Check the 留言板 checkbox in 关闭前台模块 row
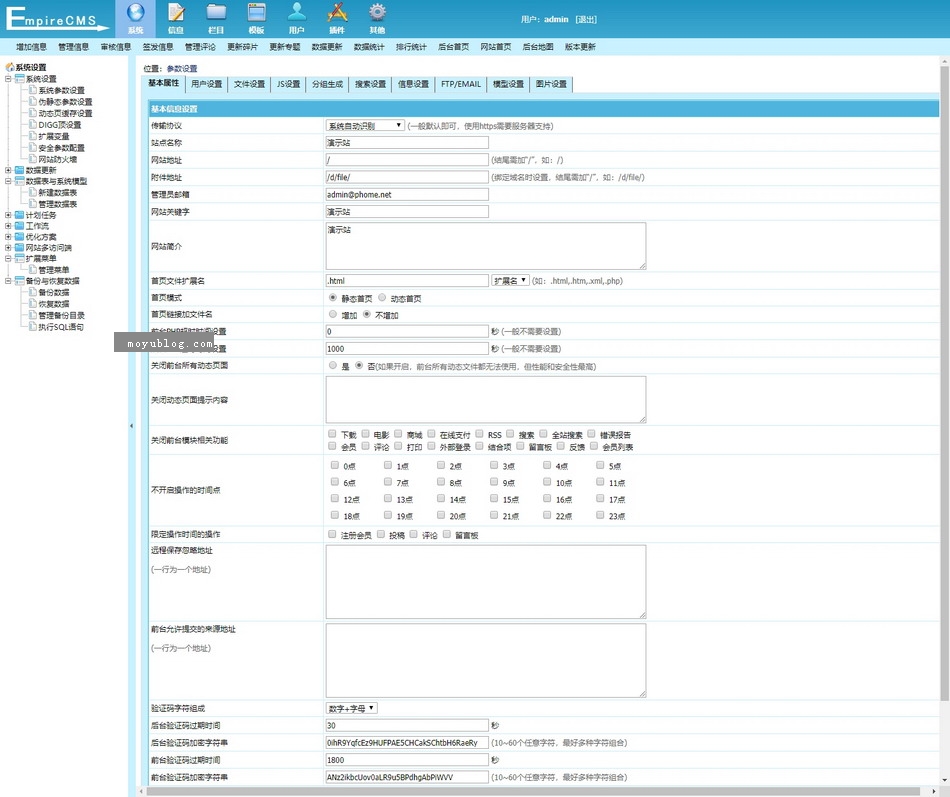Image resolution: width=950 pixels, height=797 pixels. click(x=520, y=446)
